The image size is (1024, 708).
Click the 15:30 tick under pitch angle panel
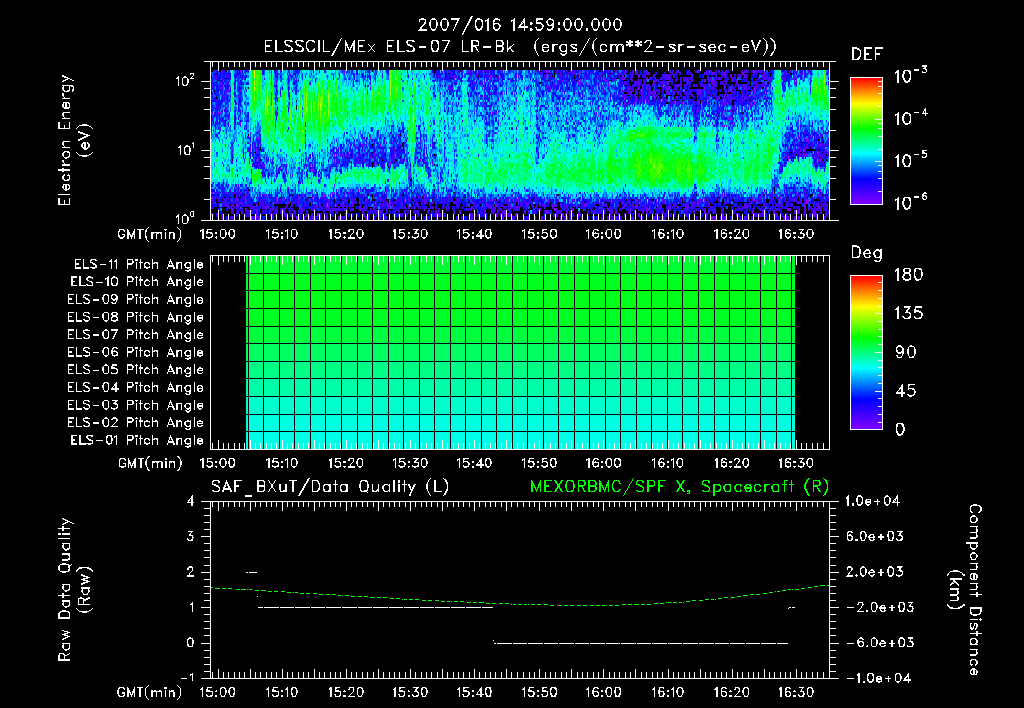(410, 464)
